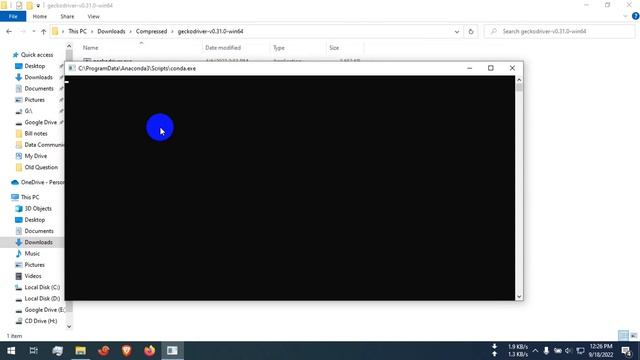Open the View ribbon tab
This screenshot has height=360, width=640.
pos(93,16)
